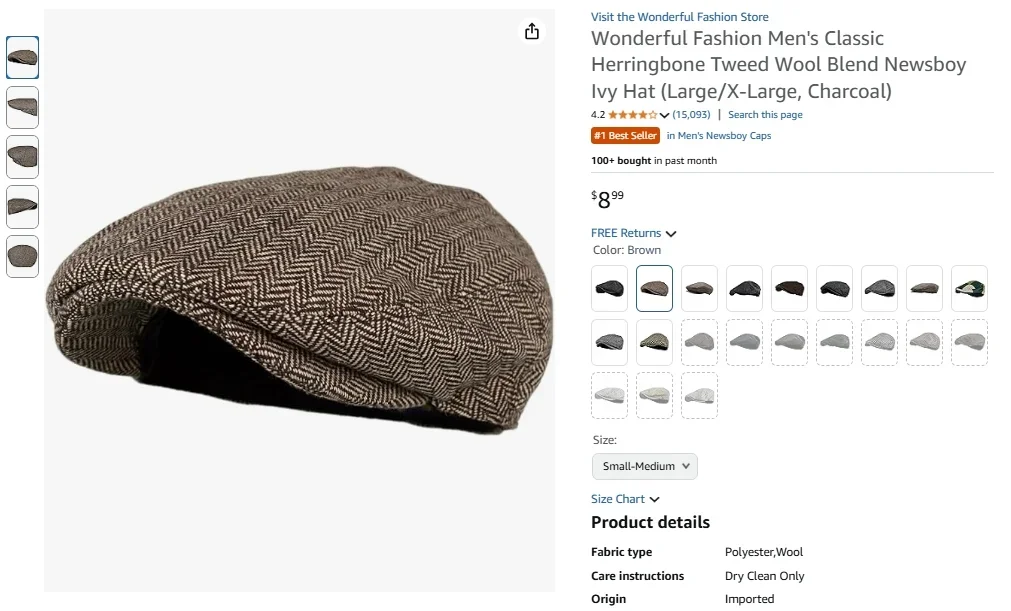
Task: Click the share icon on product image
Action: [x=531, y=31]
